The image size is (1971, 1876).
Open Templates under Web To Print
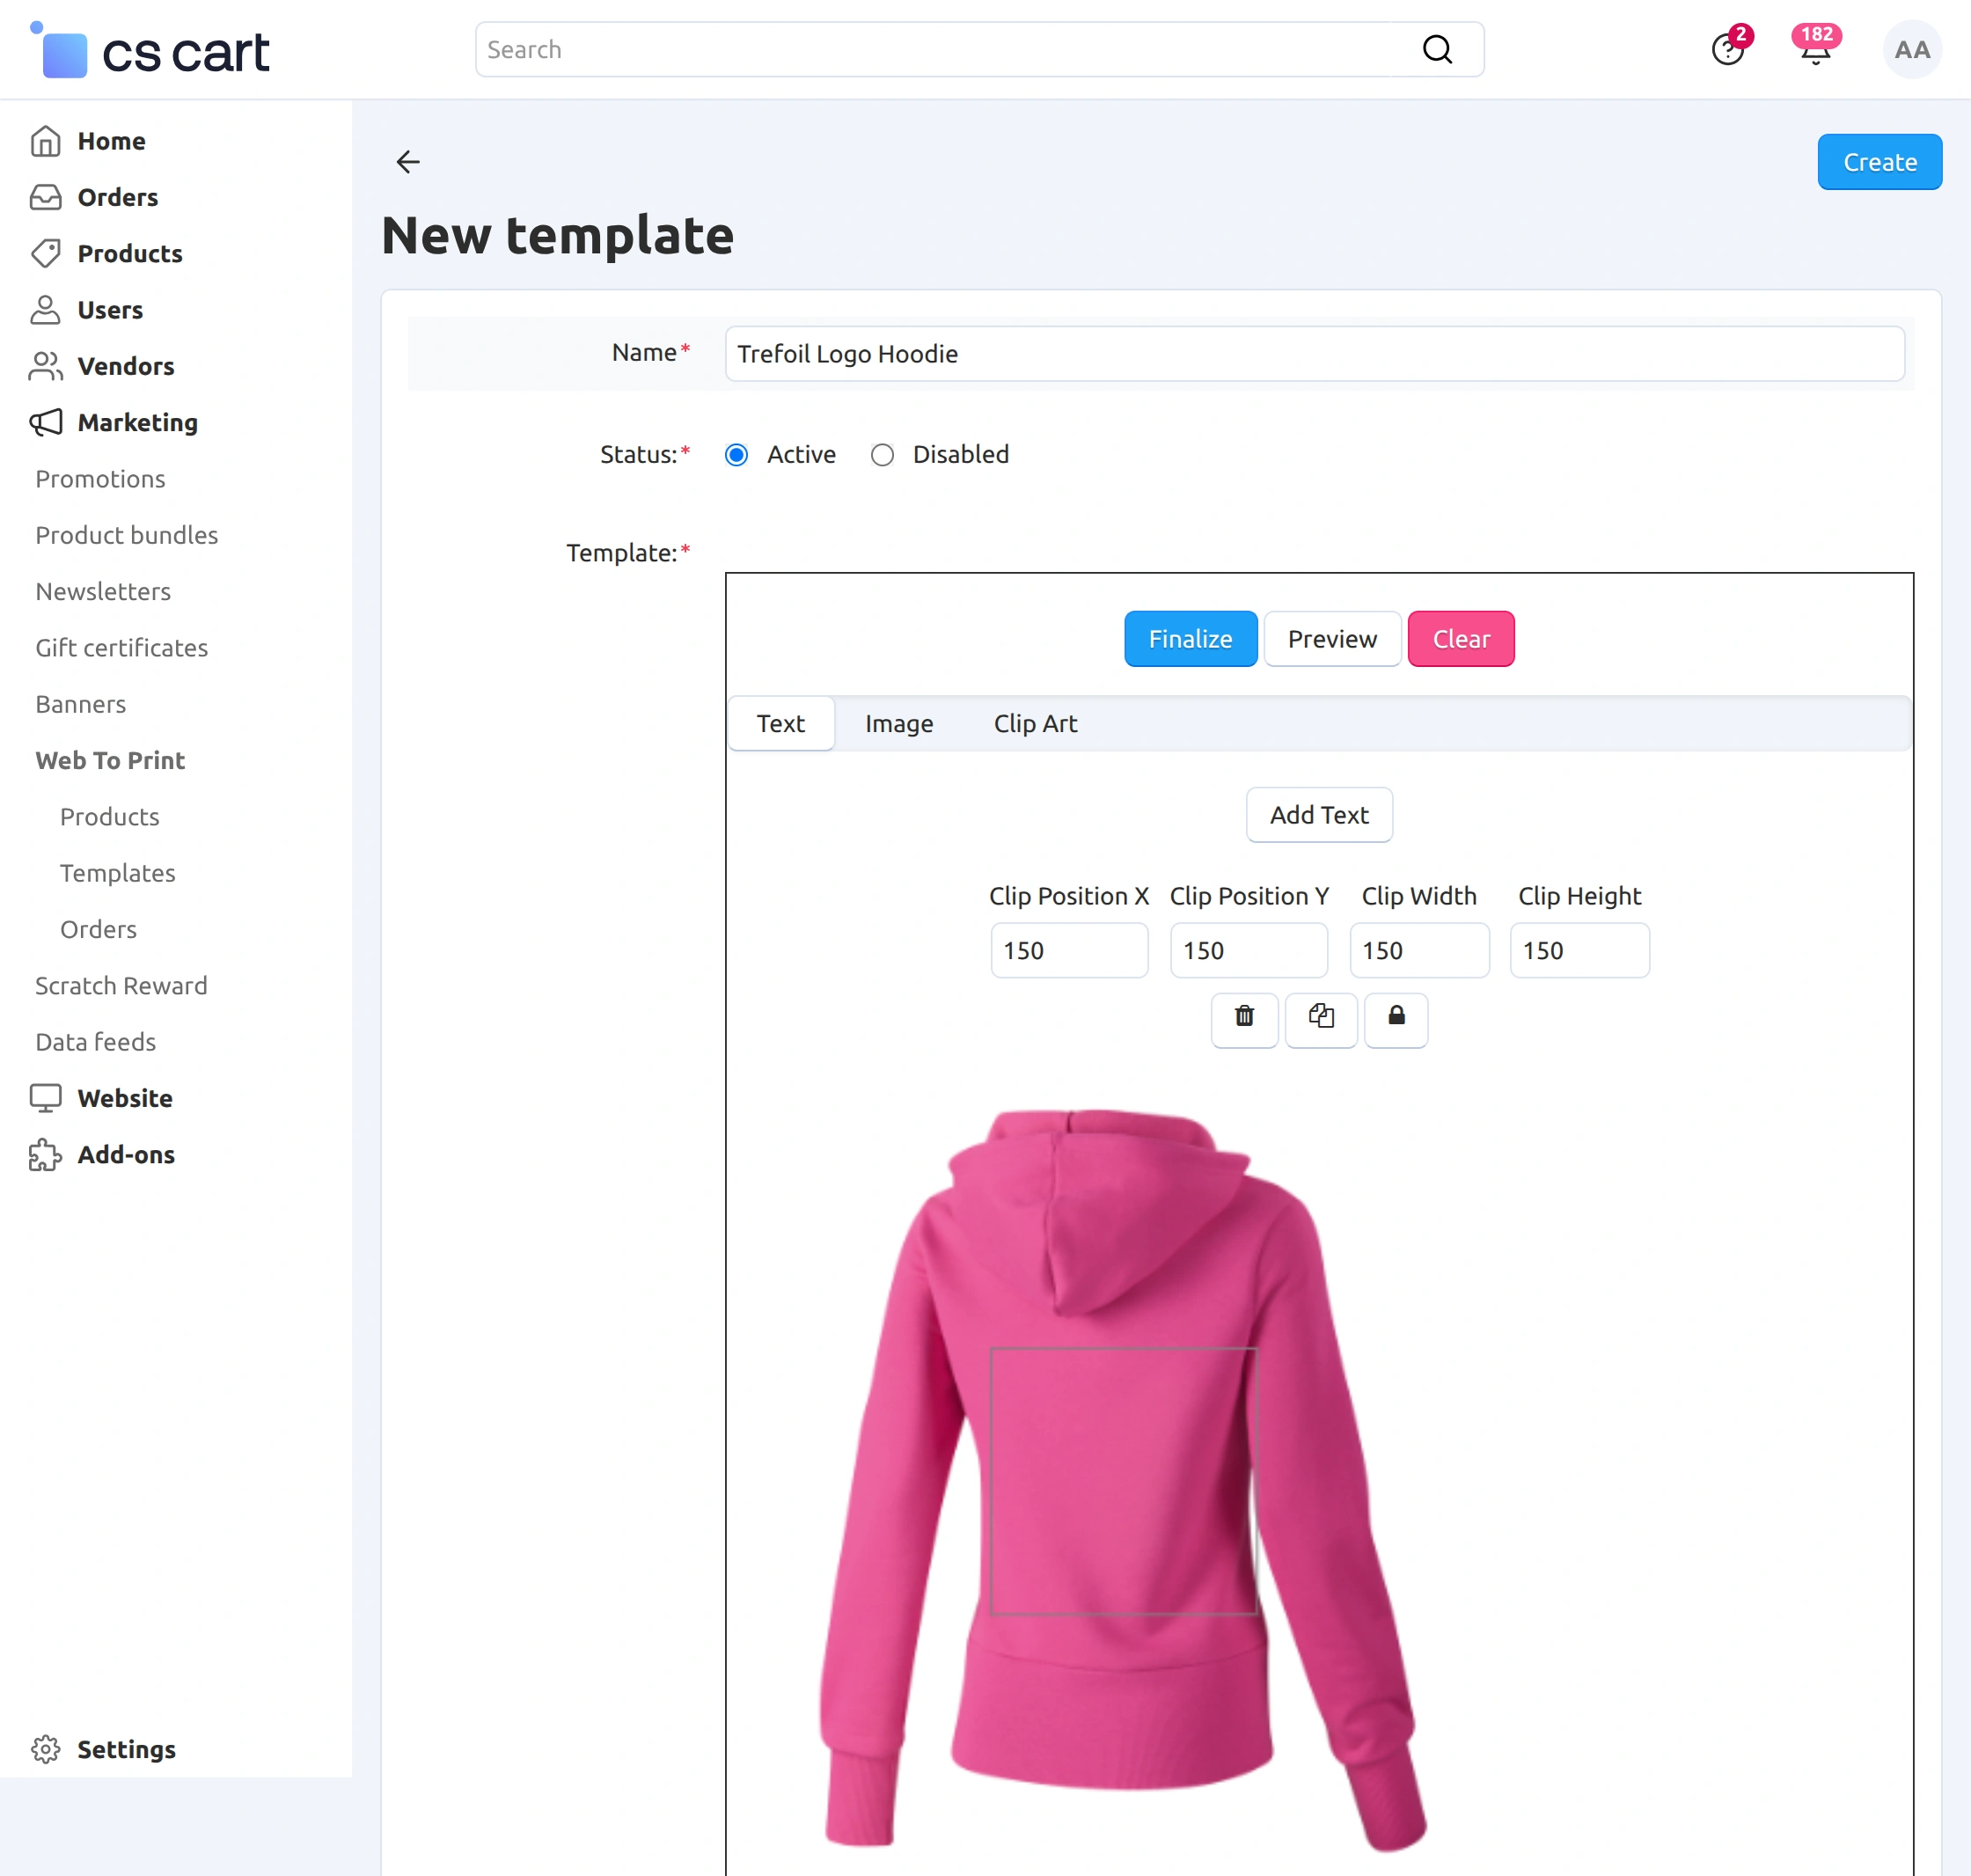tap(117, 873)
